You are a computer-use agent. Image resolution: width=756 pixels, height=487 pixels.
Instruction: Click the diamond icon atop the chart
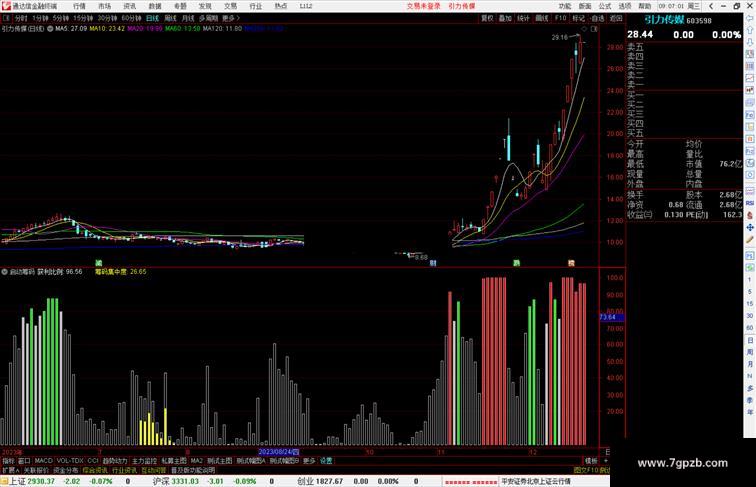point(584,29)
